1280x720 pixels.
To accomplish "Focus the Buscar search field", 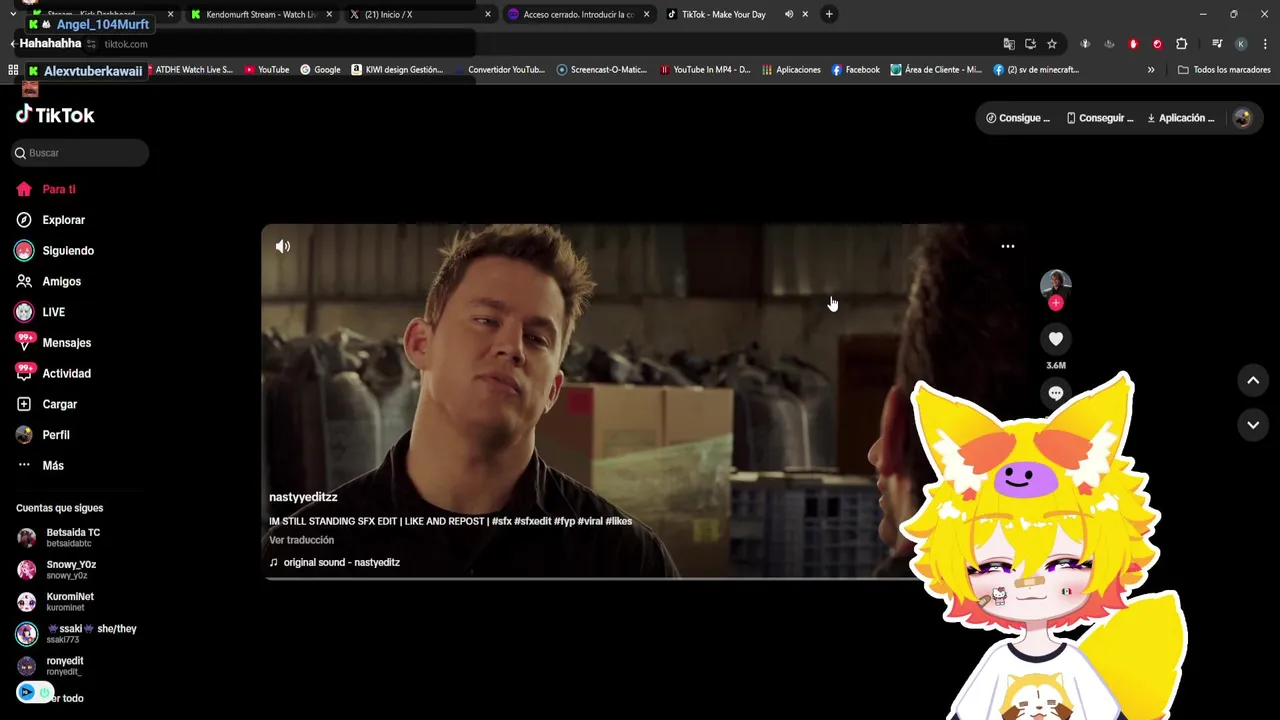I will coord(80,153).
